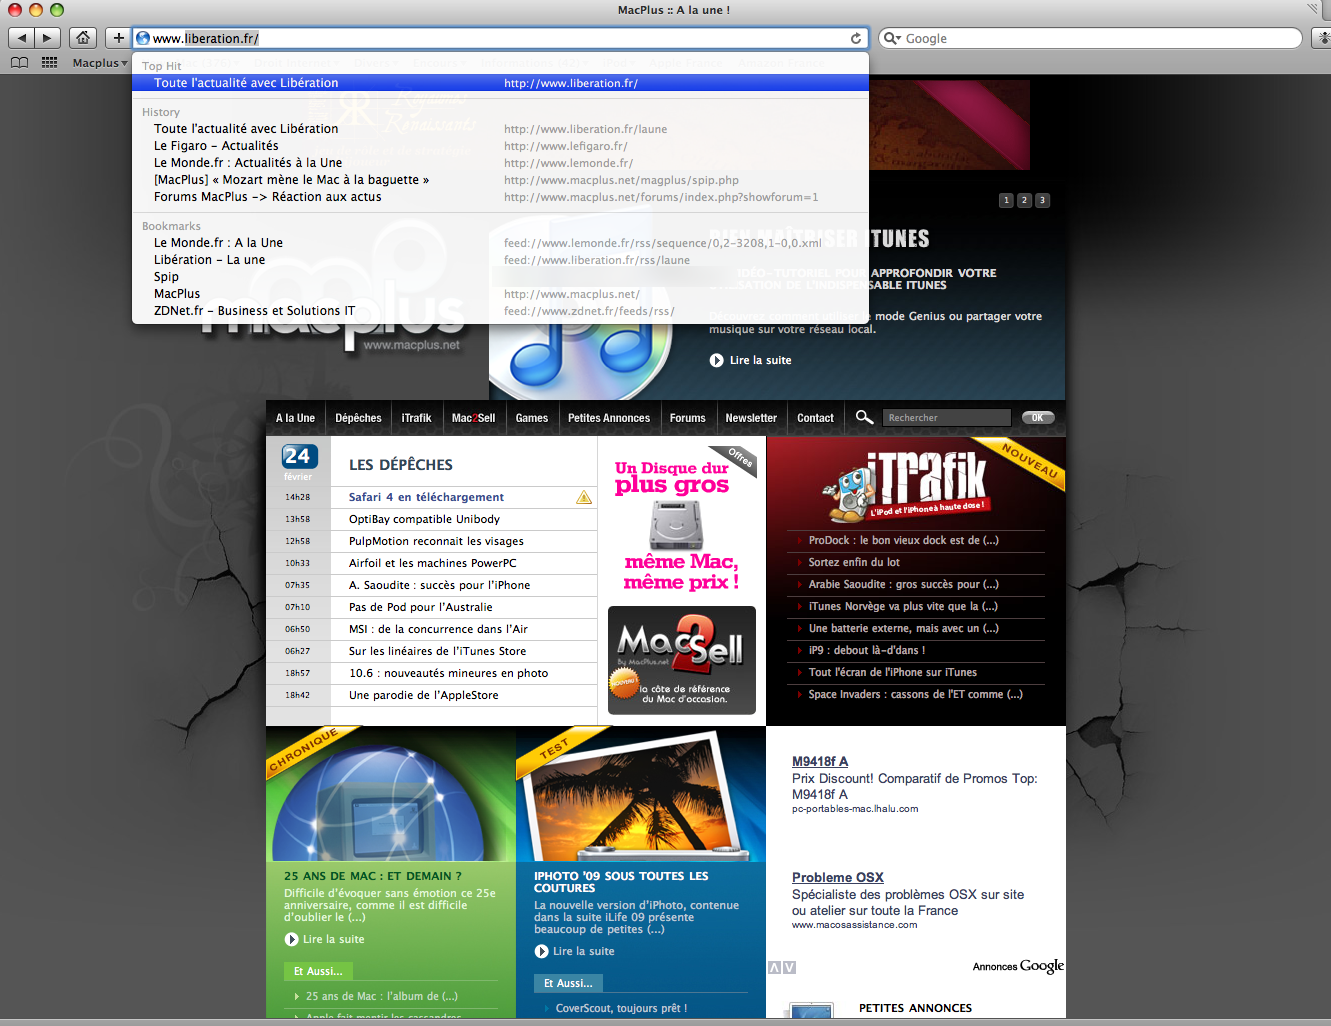Image resolution: width=1331 pixels, height=1026 pixels.
Task: Open the Forums nav tab
Action: (x=687, y=418)
